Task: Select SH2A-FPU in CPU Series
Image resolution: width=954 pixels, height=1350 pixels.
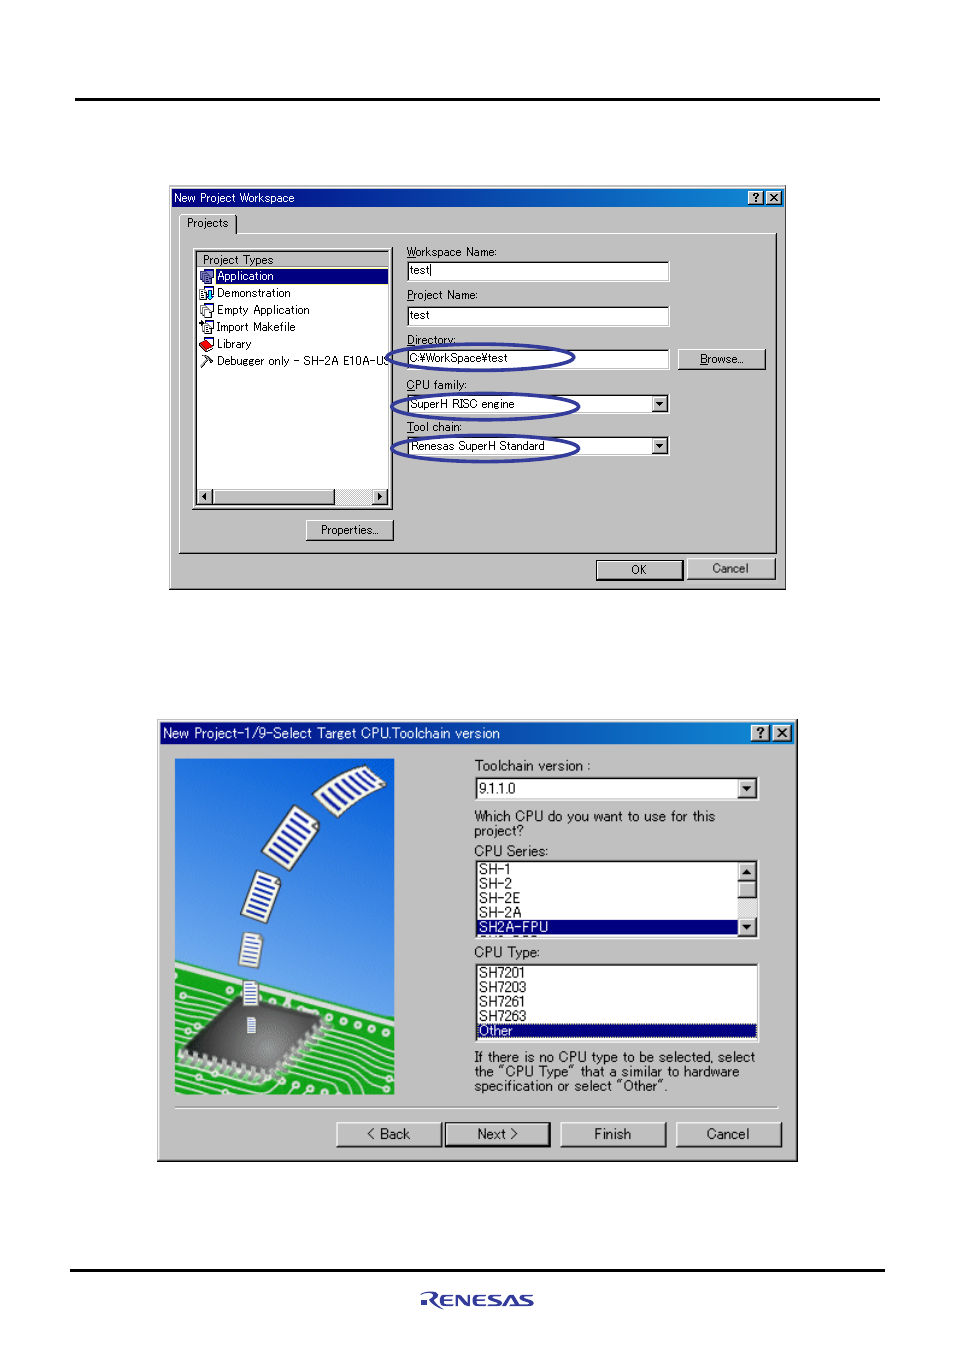Action: 607,927
